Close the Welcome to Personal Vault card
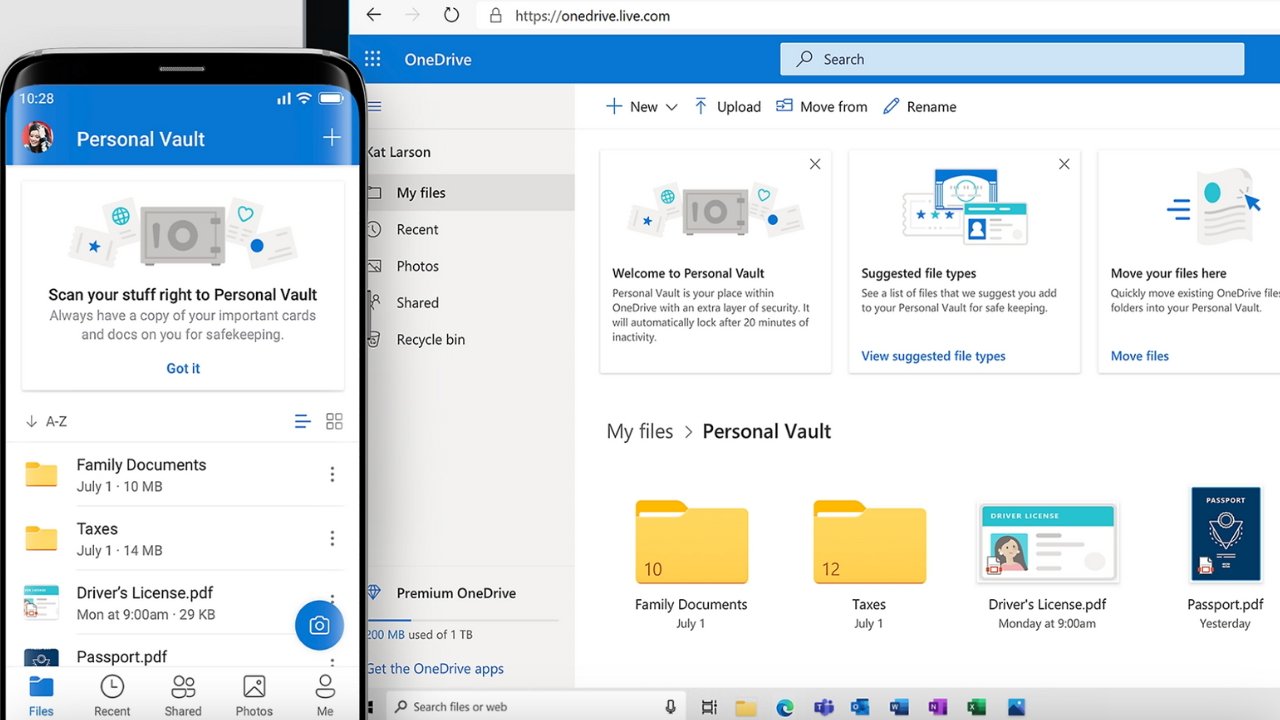The width and height of the screenshot is (1280, 720). coord(815,164)
